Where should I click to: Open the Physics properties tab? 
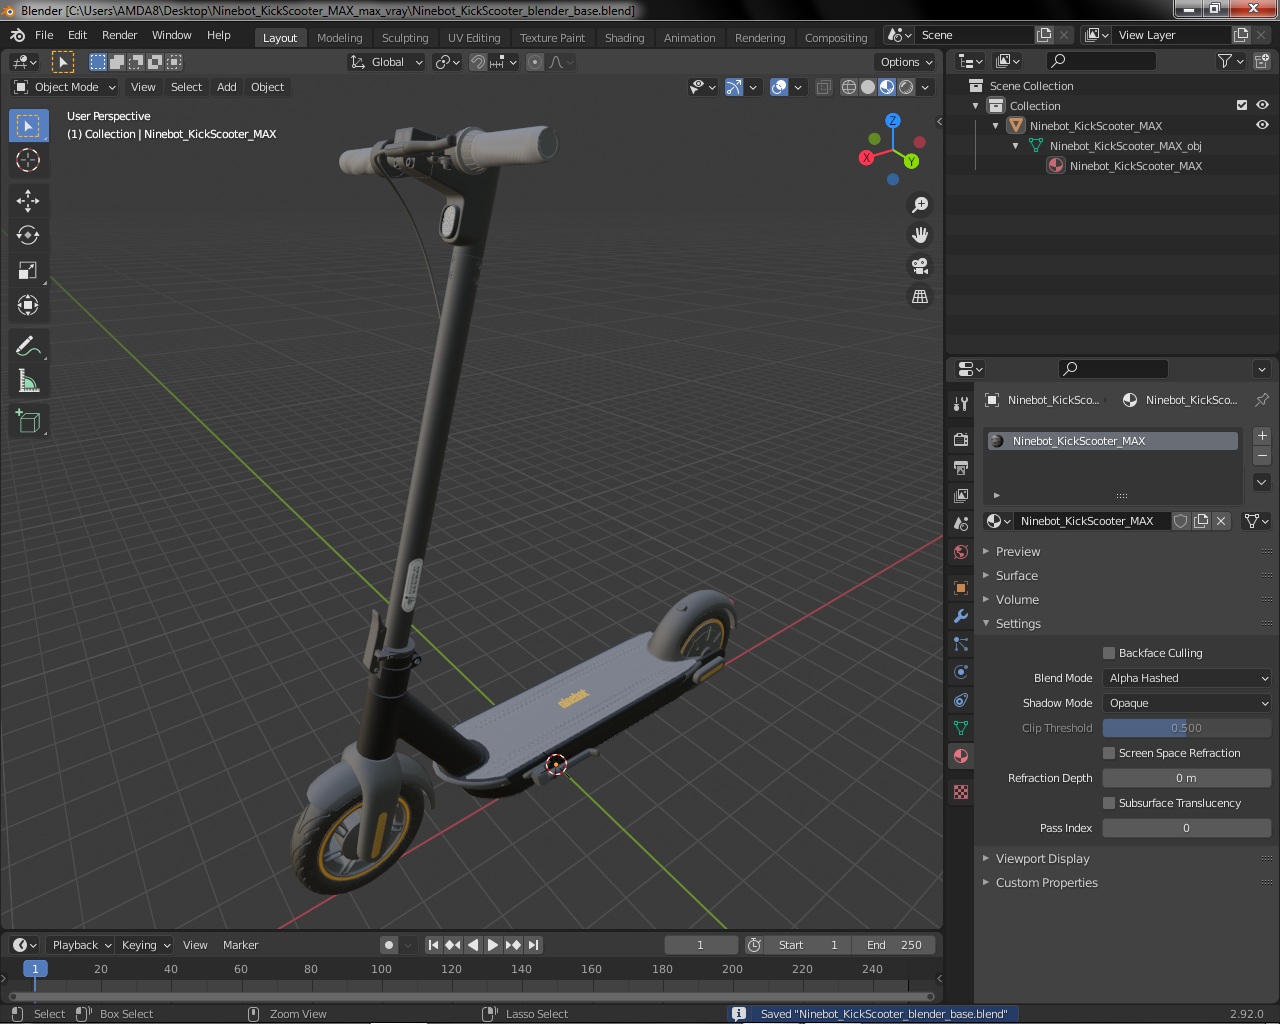[961, 671]
